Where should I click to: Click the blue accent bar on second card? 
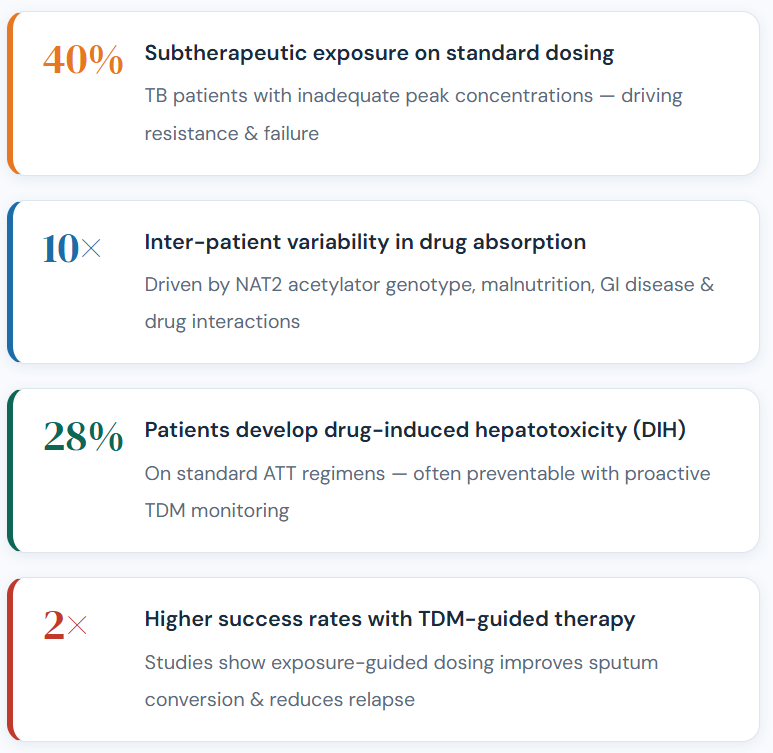click(x=11, y=282)
